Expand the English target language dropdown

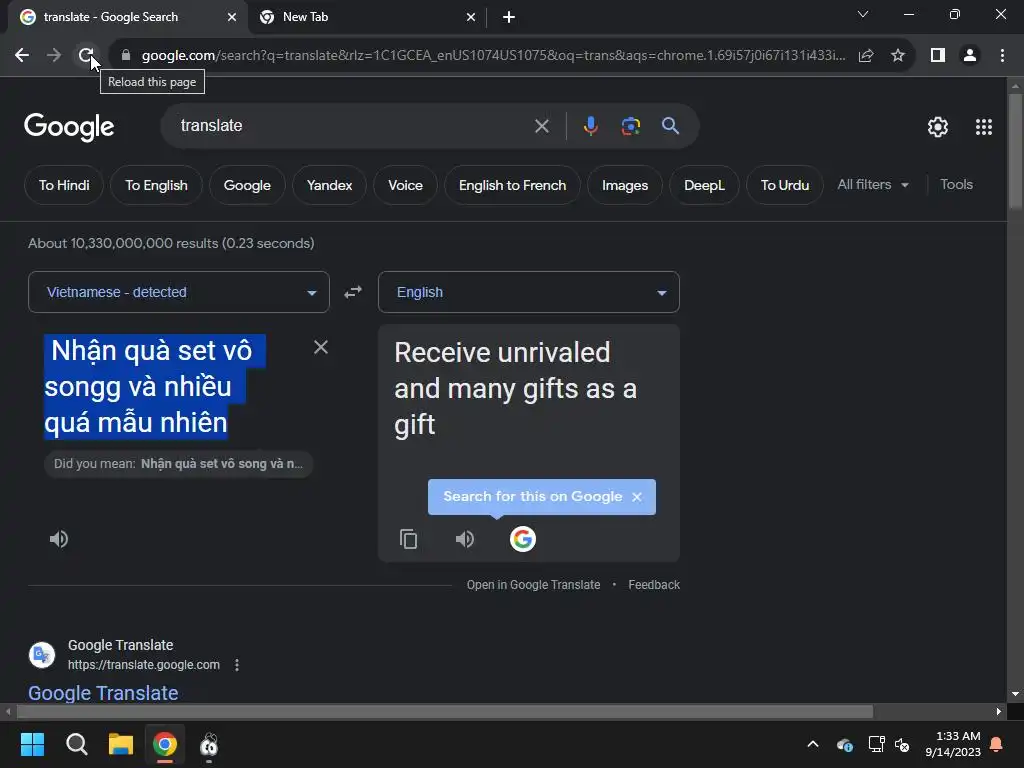tap(528, 292)
